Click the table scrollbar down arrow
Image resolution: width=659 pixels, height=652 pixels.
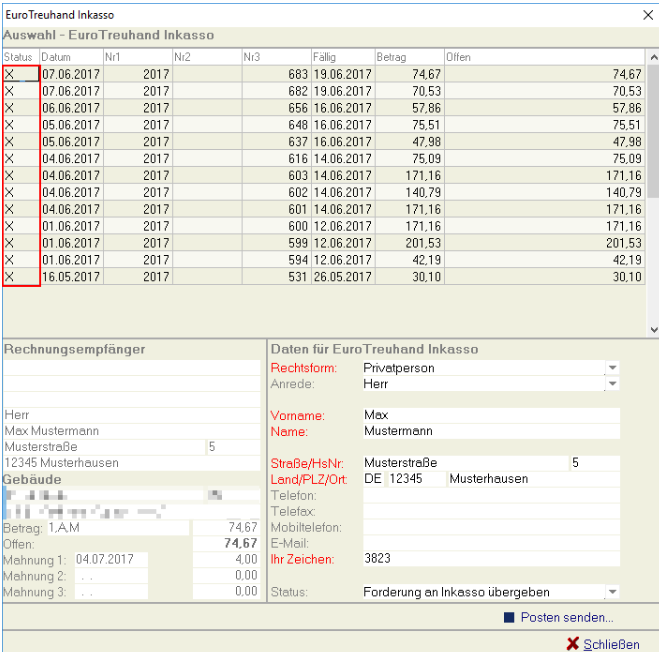click(x=654, y=330)
